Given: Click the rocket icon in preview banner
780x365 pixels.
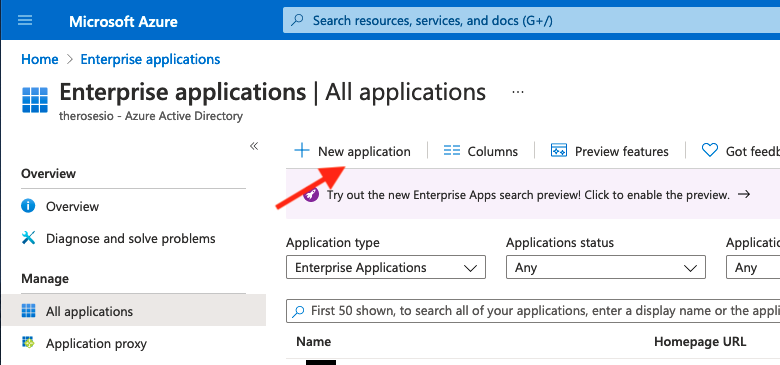Looking at the screenshot, I should pos(311,195).
